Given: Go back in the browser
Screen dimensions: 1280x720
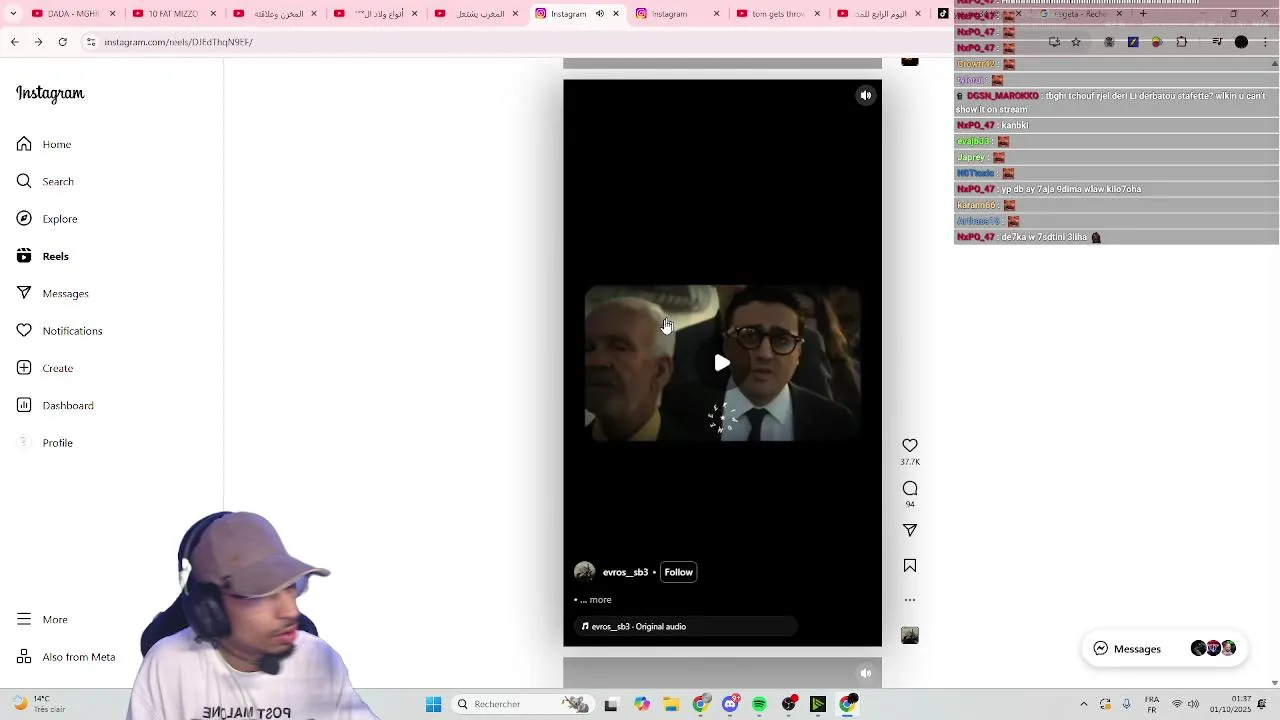Looking at the screenshot, I should 14,42.
